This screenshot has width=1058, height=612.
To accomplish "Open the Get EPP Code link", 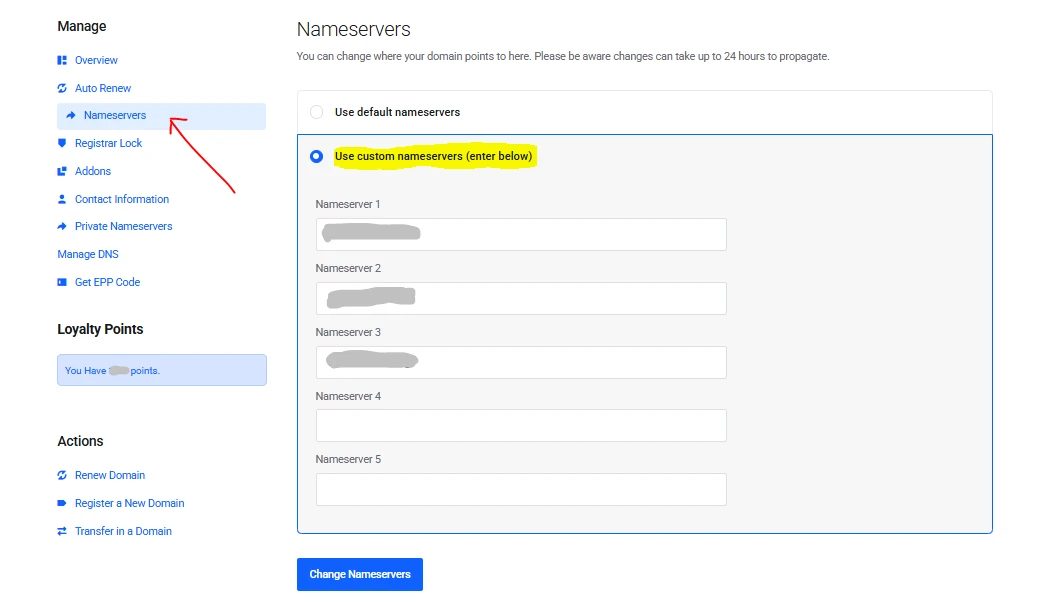I will point(107,282).
